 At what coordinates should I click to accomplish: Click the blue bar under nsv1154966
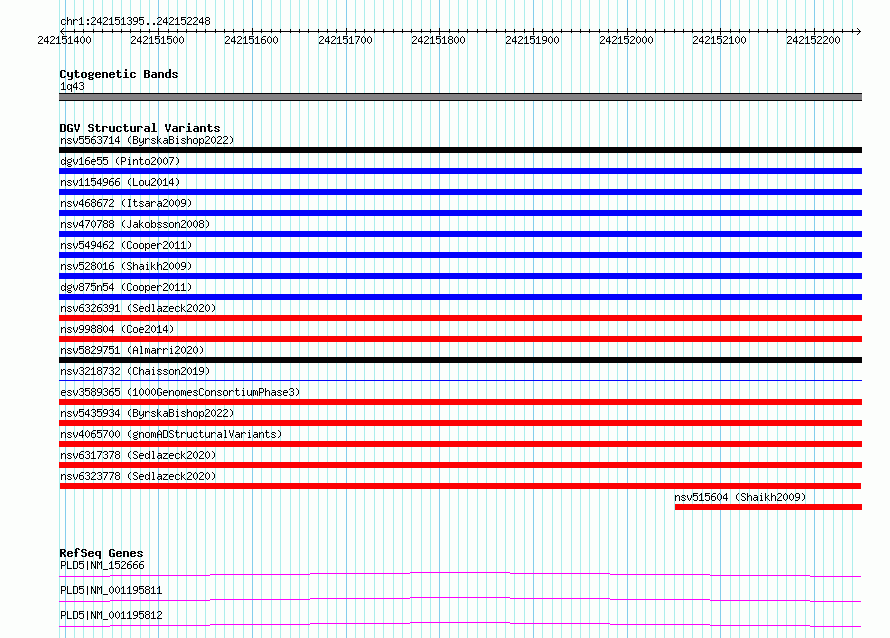[x=460, y=192]
